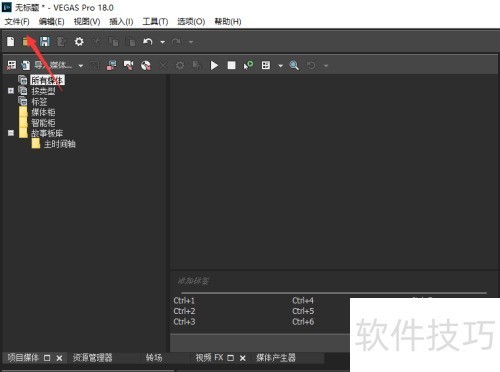Select the 按类型 tree item
Viewport: 500px width, 372px height.
point(43,91)
